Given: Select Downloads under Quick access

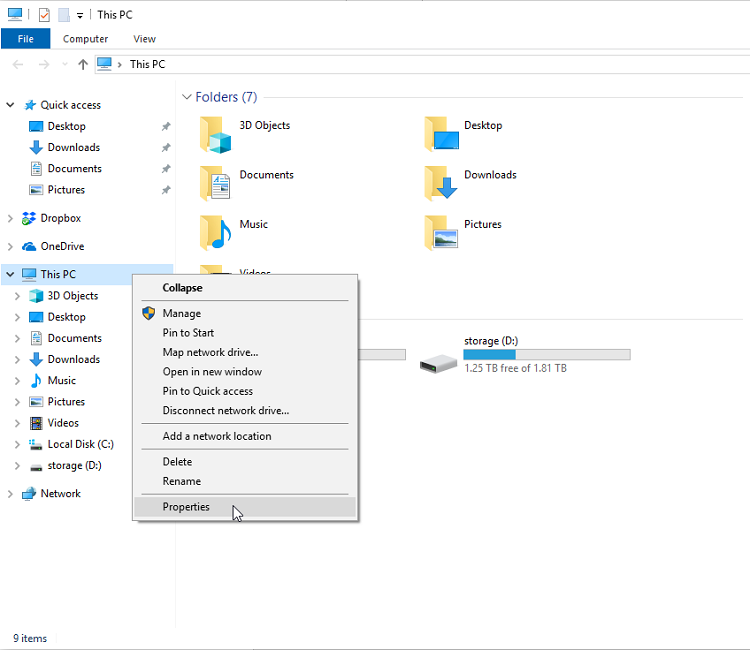Looking at the screenshot, I should [x=74, y=147].
